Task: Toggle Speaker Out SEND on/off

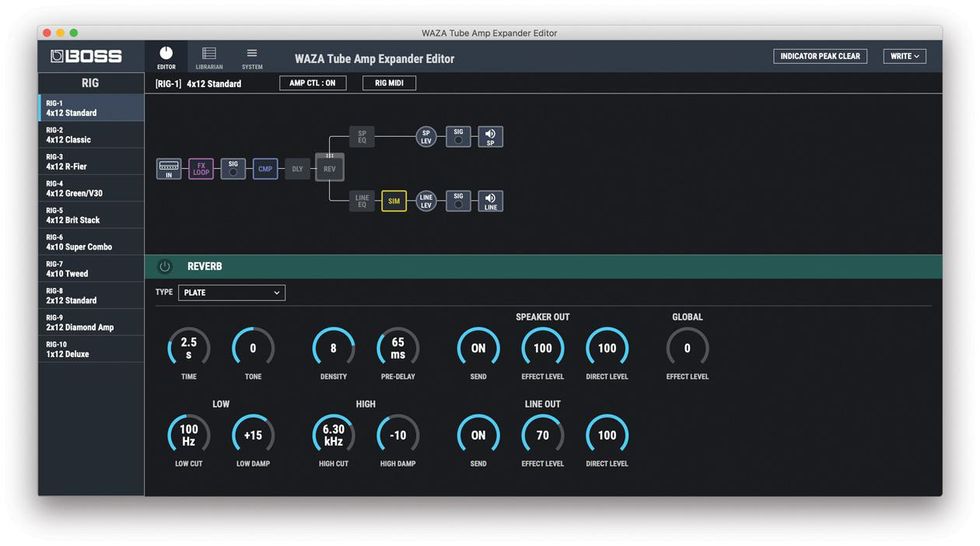Action: point(478,348)
